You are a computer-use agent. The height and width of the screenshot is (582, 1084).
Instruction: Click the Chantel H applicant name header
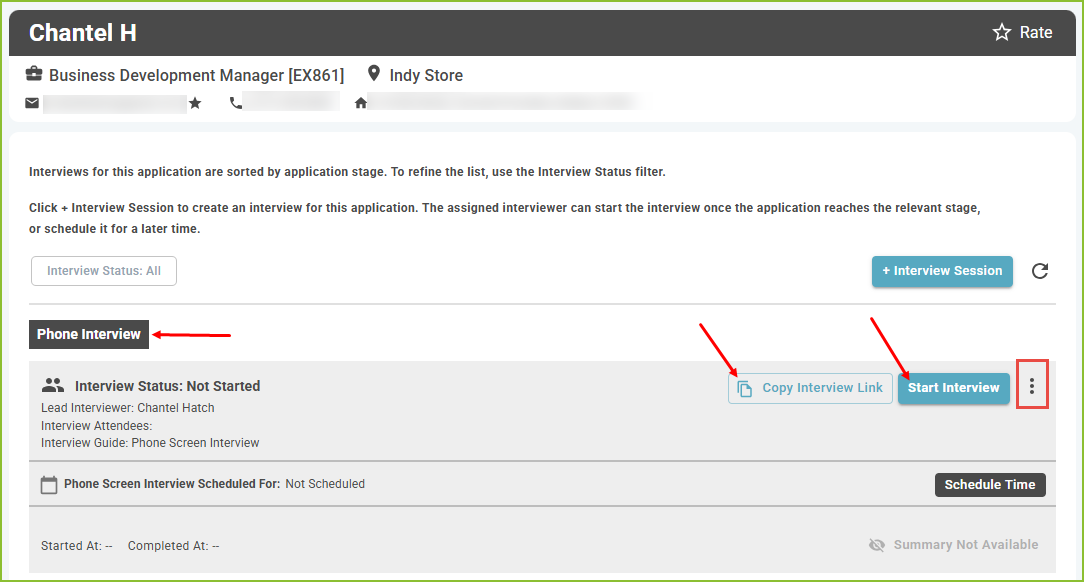tap(83, 32)
